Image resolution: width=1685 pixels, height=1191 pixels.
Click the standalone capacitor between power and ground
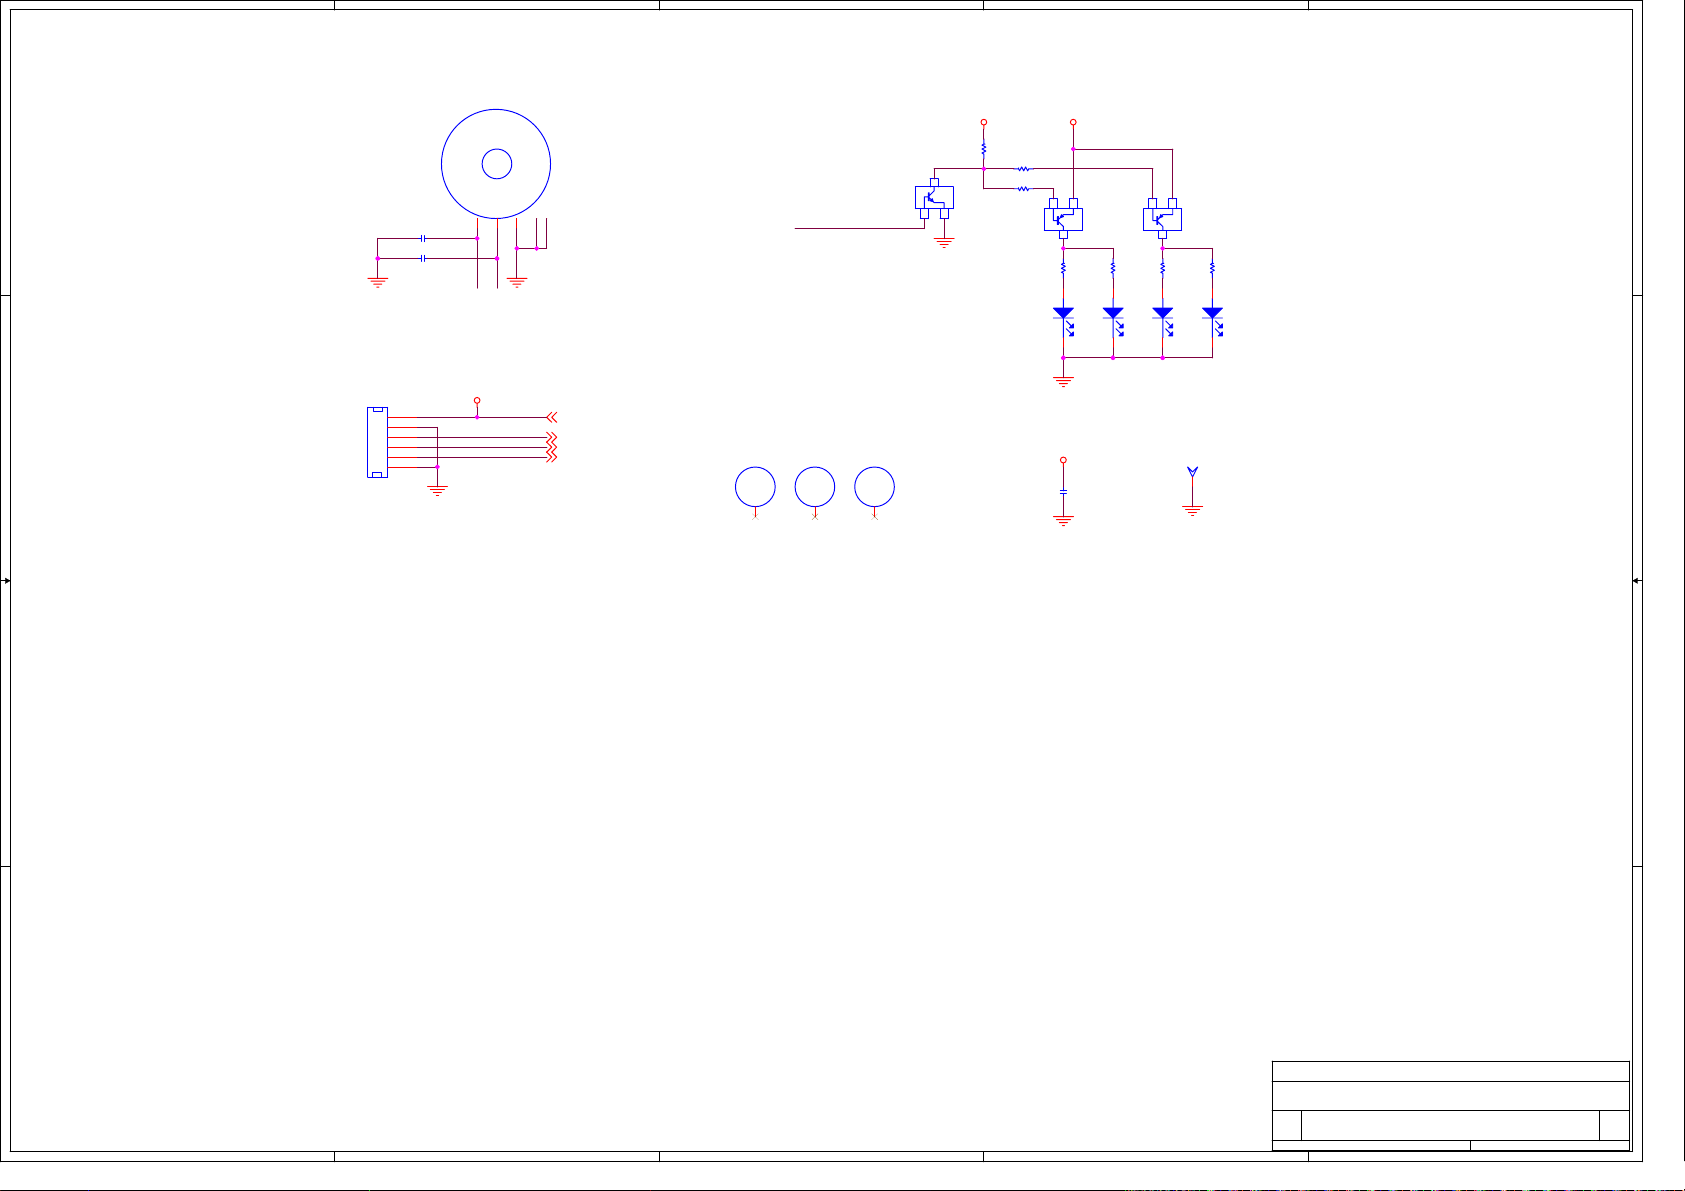1063,492
